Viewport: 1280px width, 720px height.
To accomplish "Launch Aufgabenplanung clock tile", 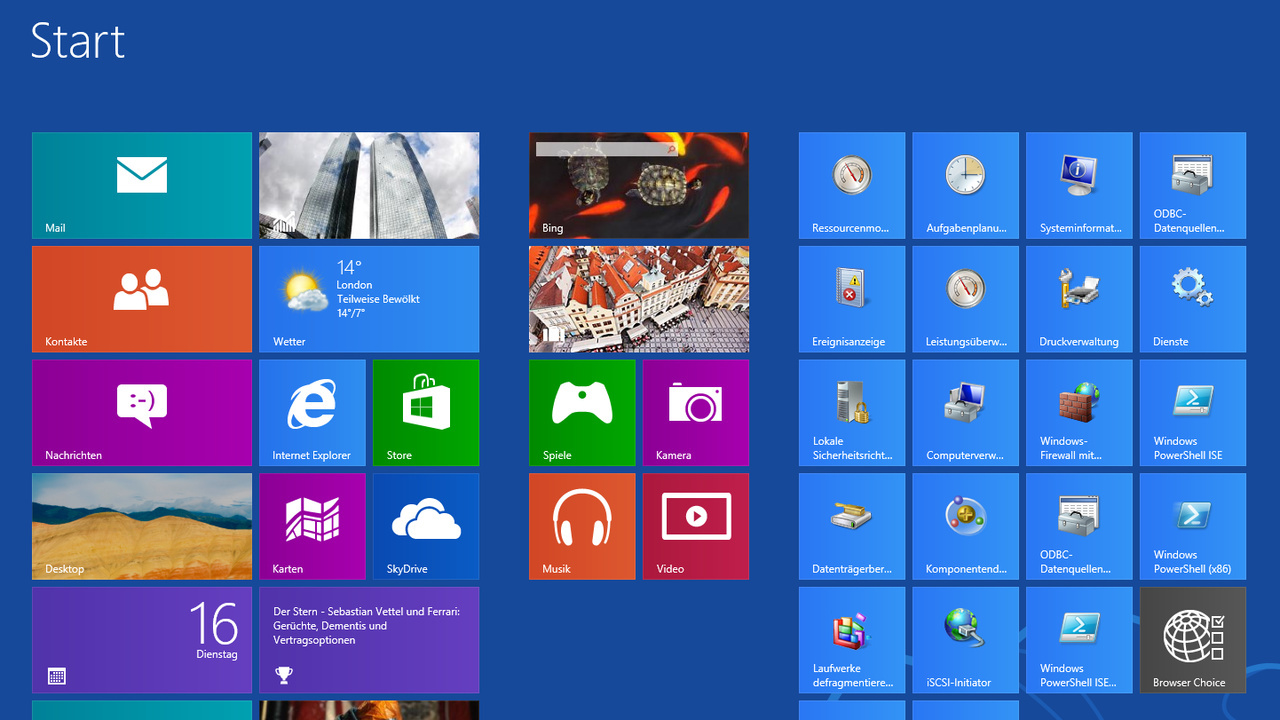I will click(x=966, y=186).
